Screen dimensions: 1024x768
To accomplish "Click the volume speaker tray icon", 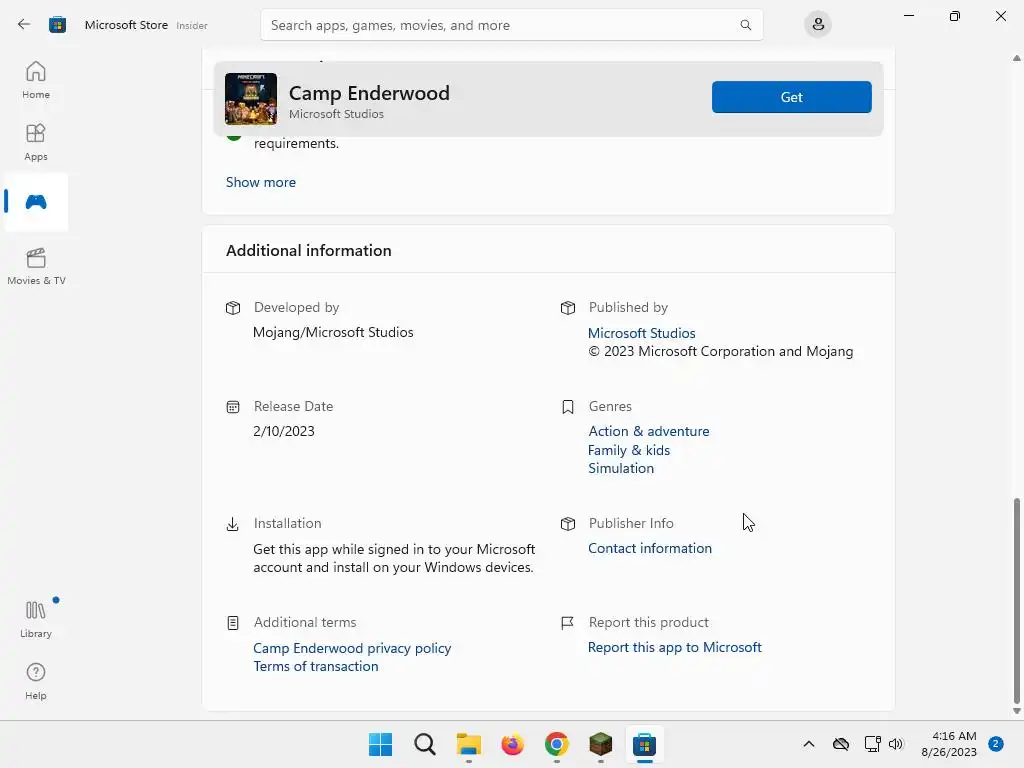I will (x=896, y=744).
